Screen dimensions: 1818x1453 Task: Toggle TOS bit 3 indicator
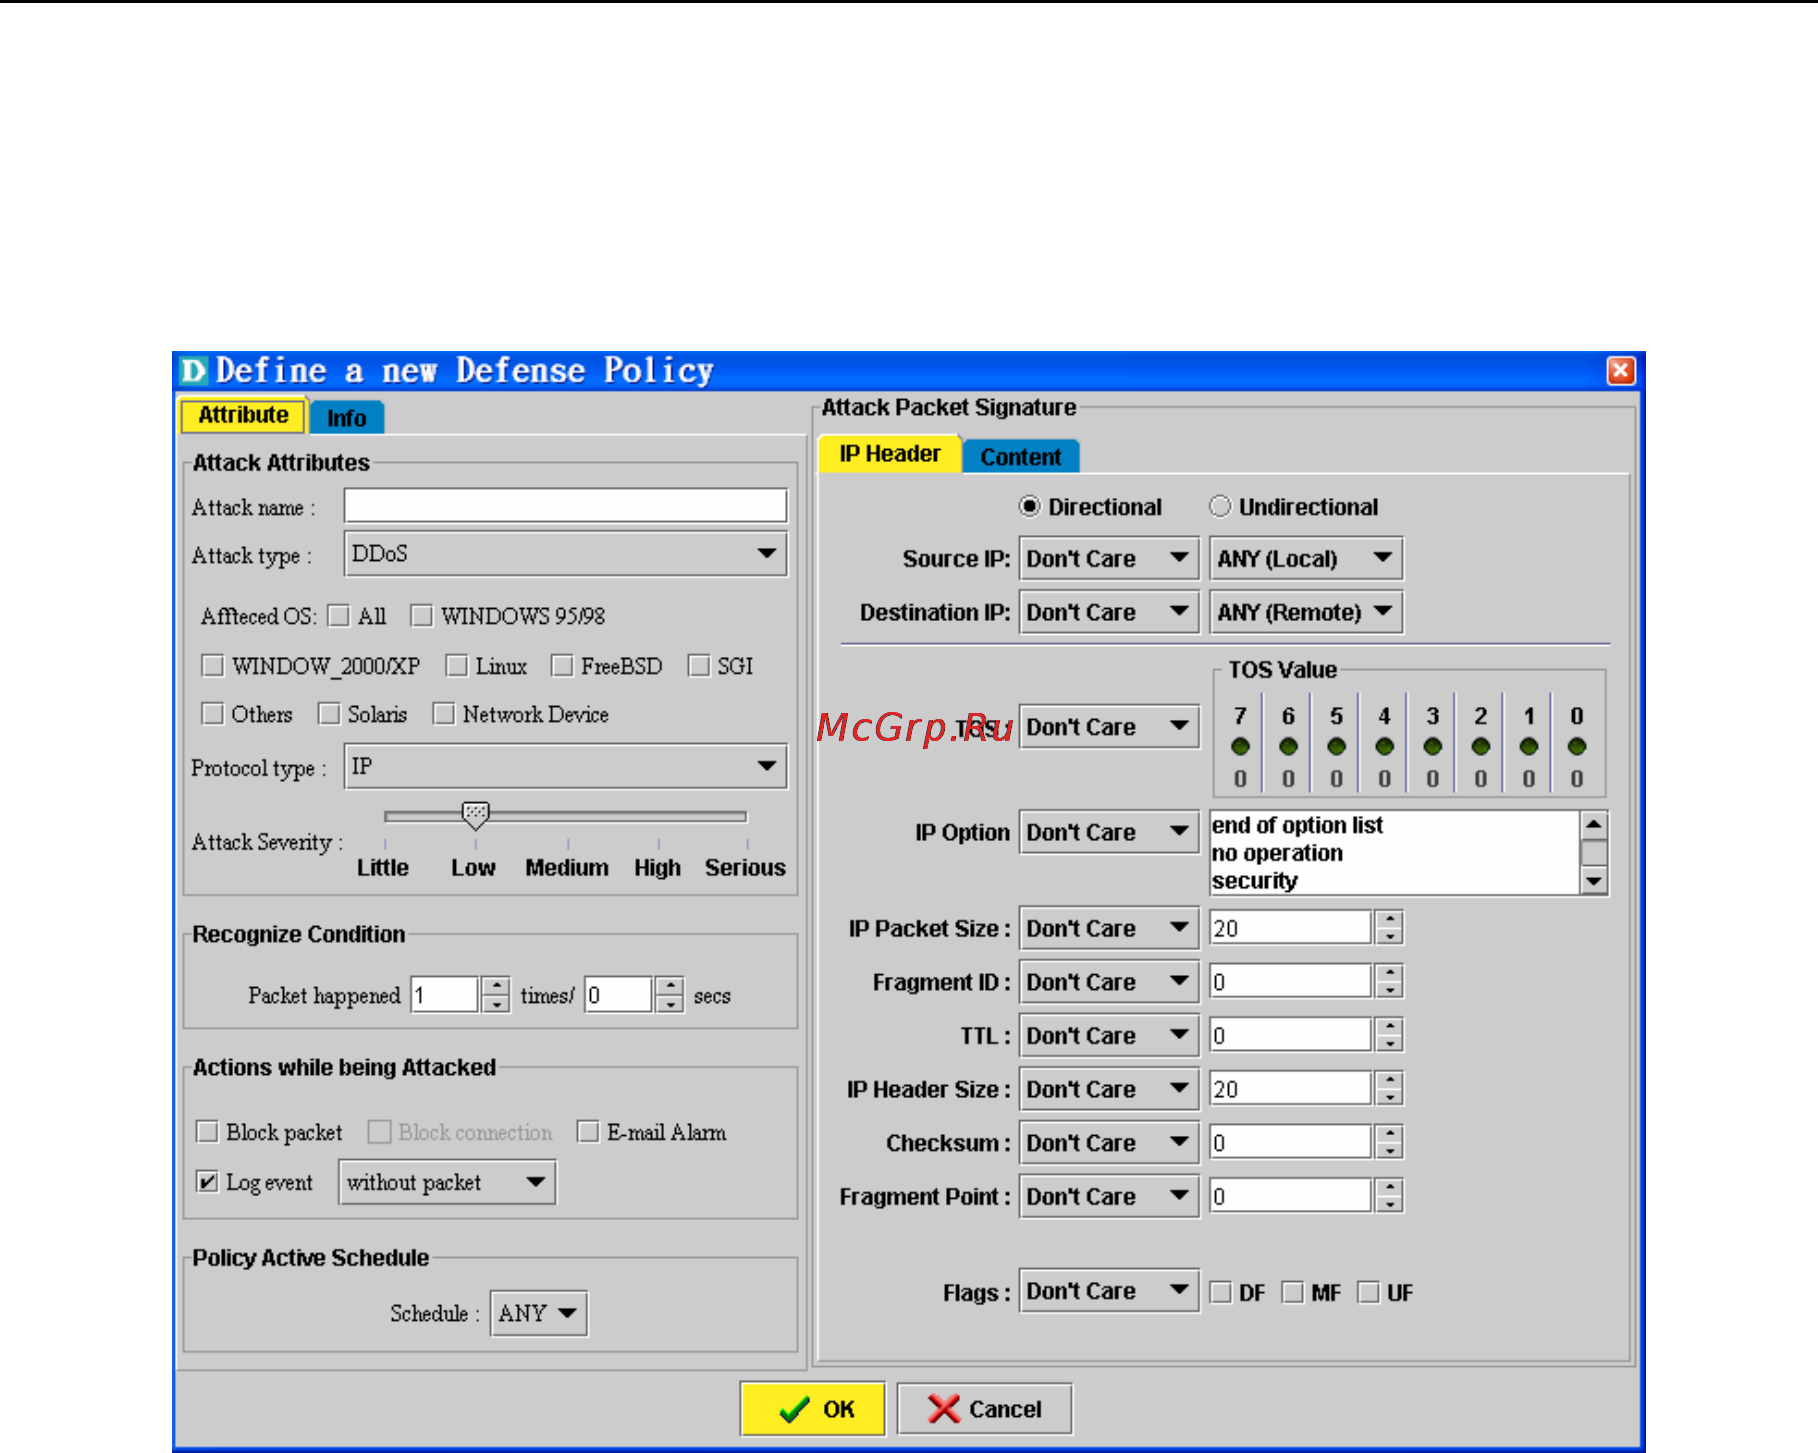click(1432, 746)
